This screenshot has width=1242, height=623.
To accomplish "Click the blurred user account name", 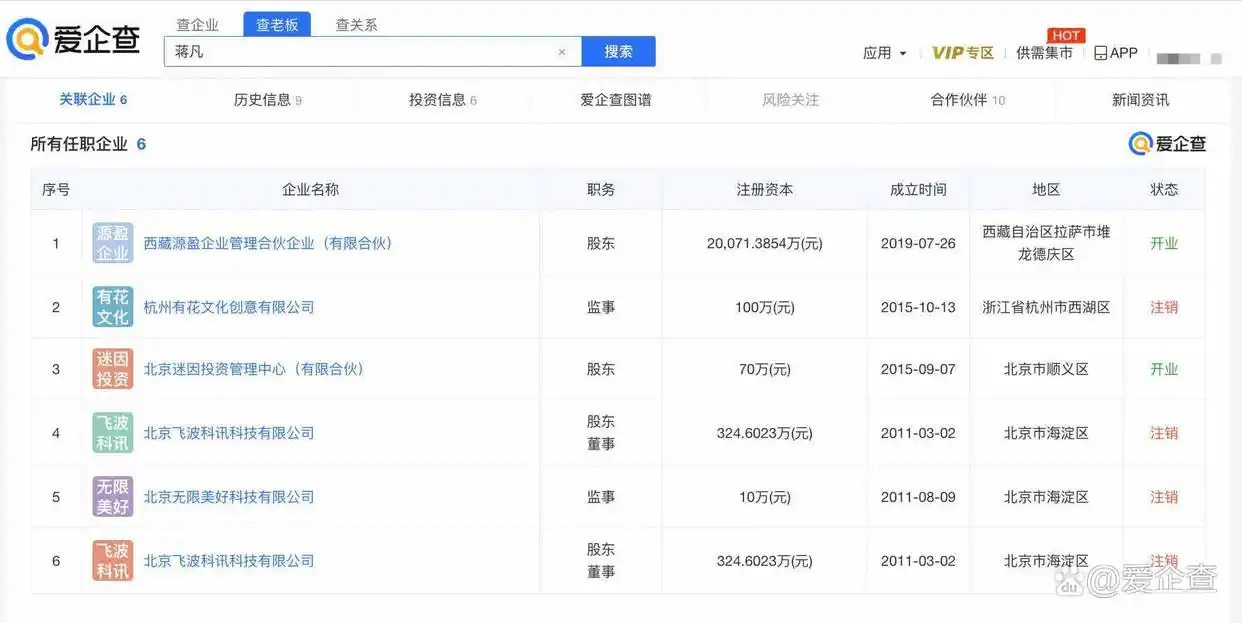I will click(1189, 58).
